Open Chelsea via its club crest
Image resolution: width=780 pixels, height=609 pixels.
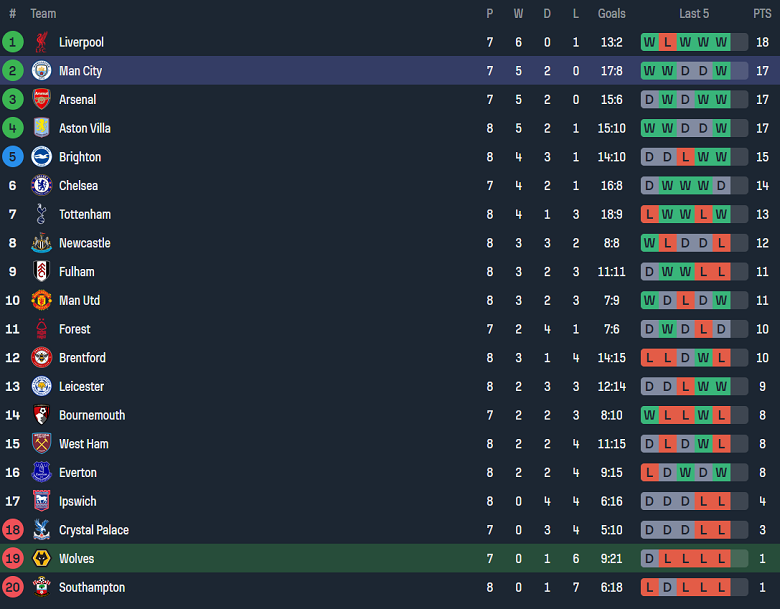41,185
